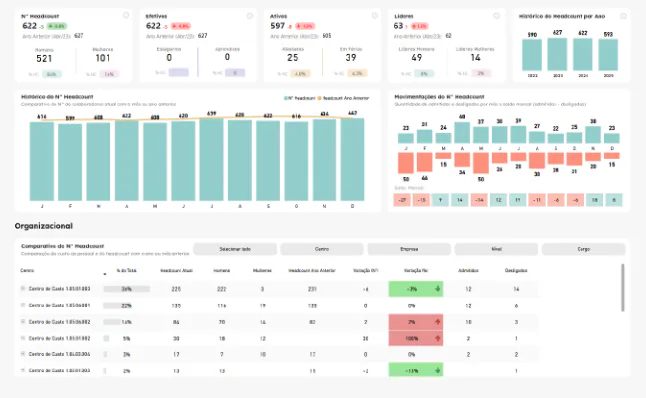Screen dimensions: 646x398
Task: Expand the cost center row with 14% of total
Action: click(23, 321)
